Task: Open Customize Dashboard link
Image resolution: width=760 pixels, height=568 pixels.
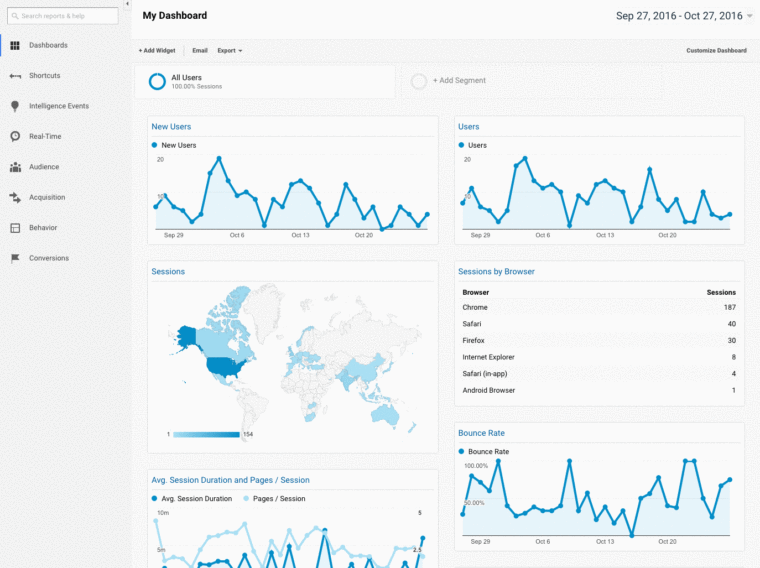Action: (716, 50)
